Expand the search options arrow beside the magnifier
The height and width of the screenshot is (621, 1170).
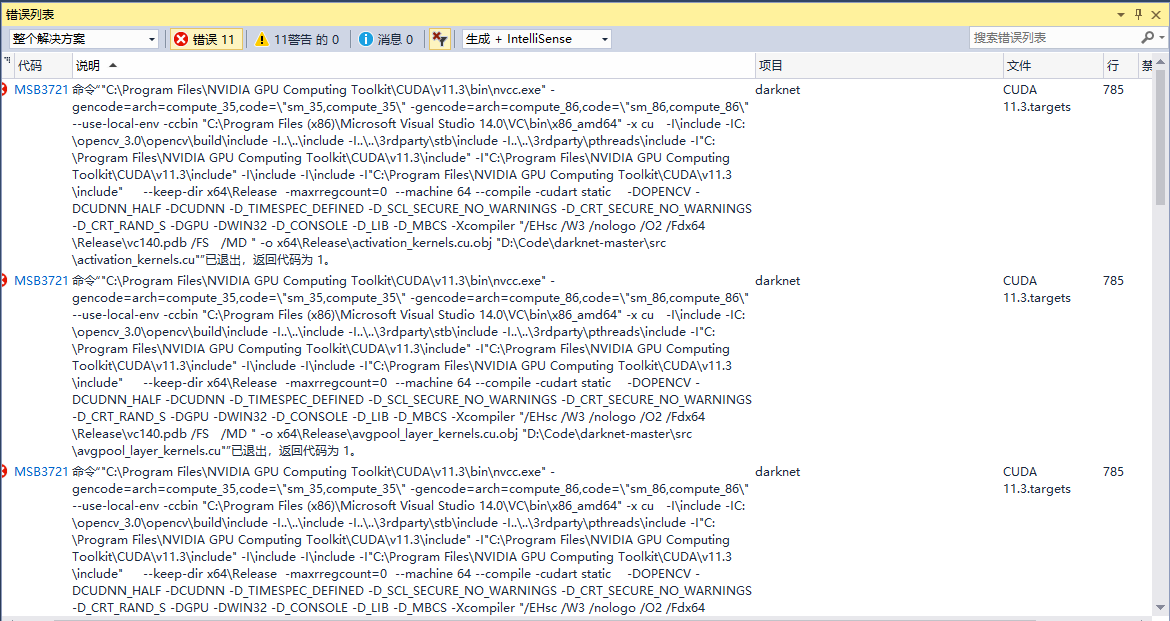[1160, 38]
